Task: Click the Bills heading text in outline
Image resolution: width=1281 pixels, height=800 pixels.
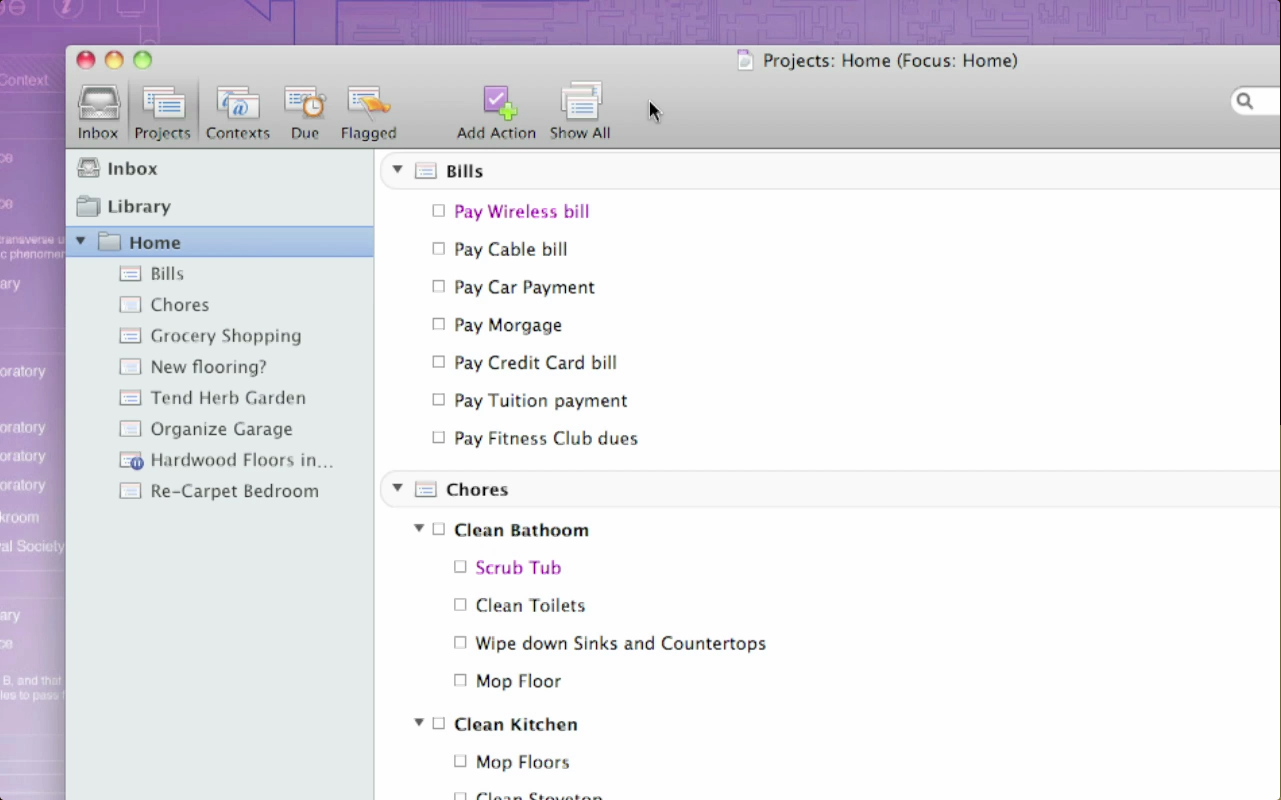Action: click(465, 172)
